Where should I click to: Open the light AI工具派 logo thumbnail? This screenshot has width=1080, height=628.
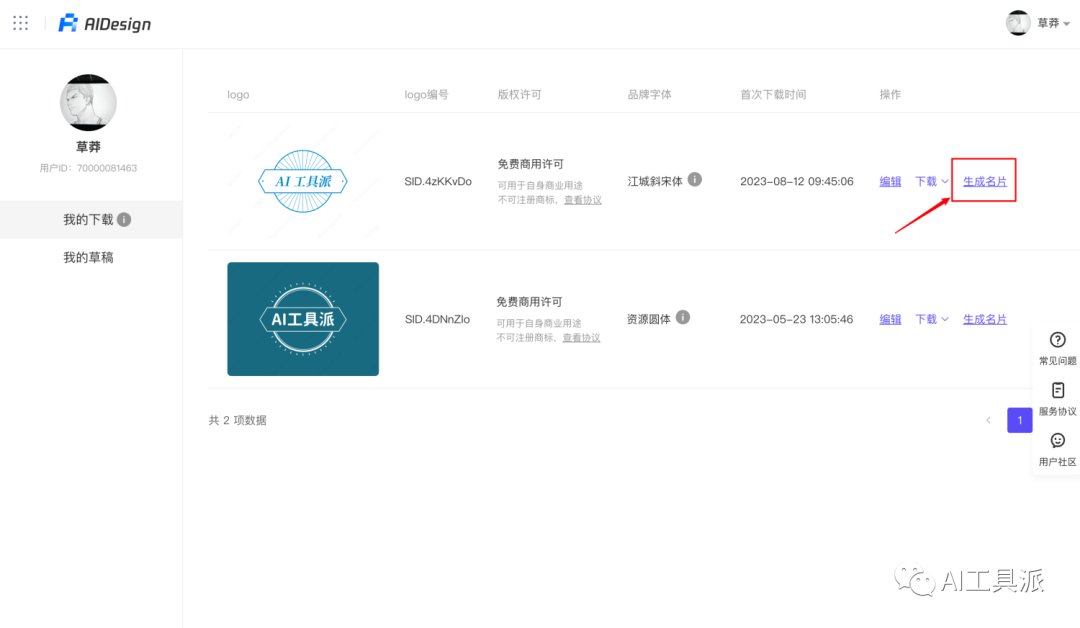click(x=303, y=181)
